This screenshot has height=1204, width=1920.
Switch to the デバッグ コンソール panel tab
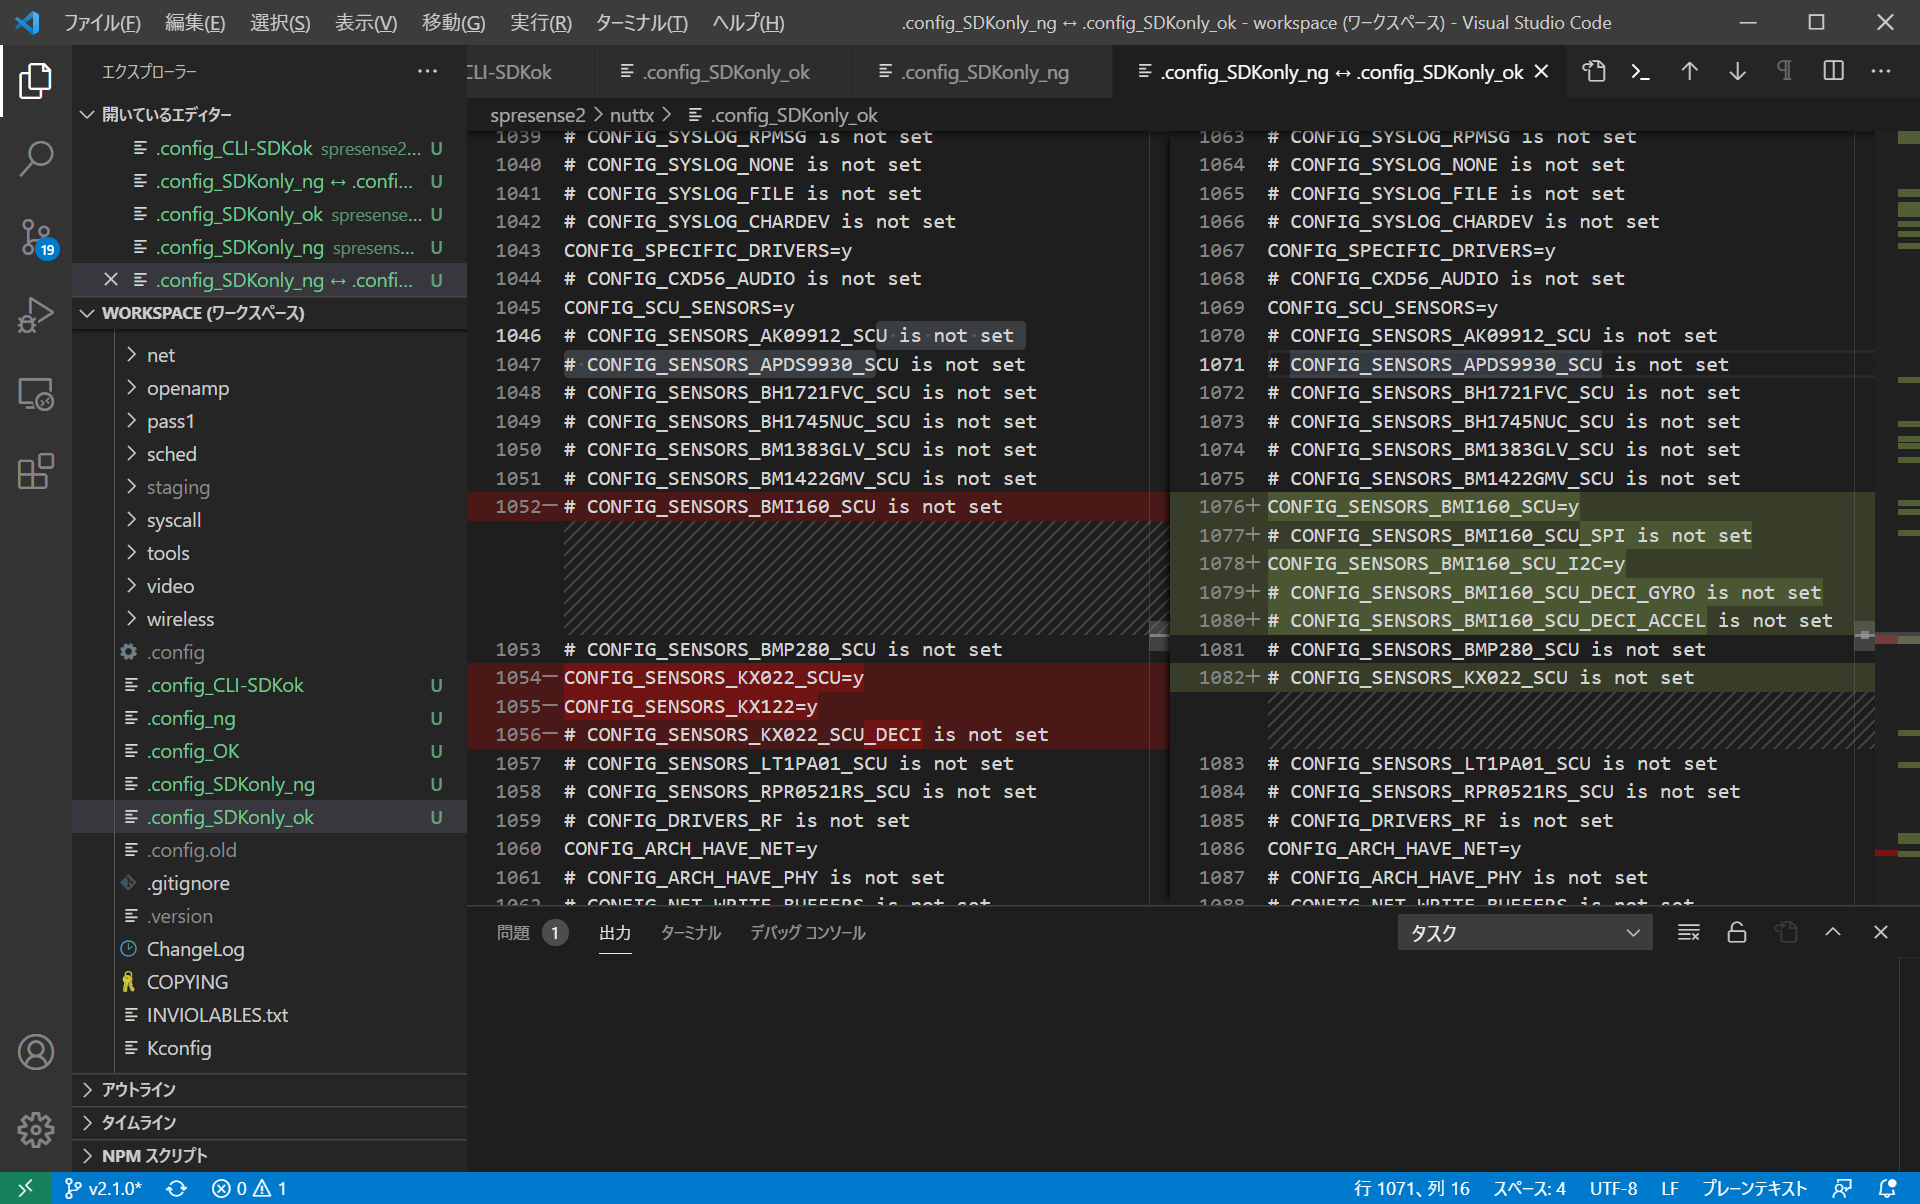point(807,933)
